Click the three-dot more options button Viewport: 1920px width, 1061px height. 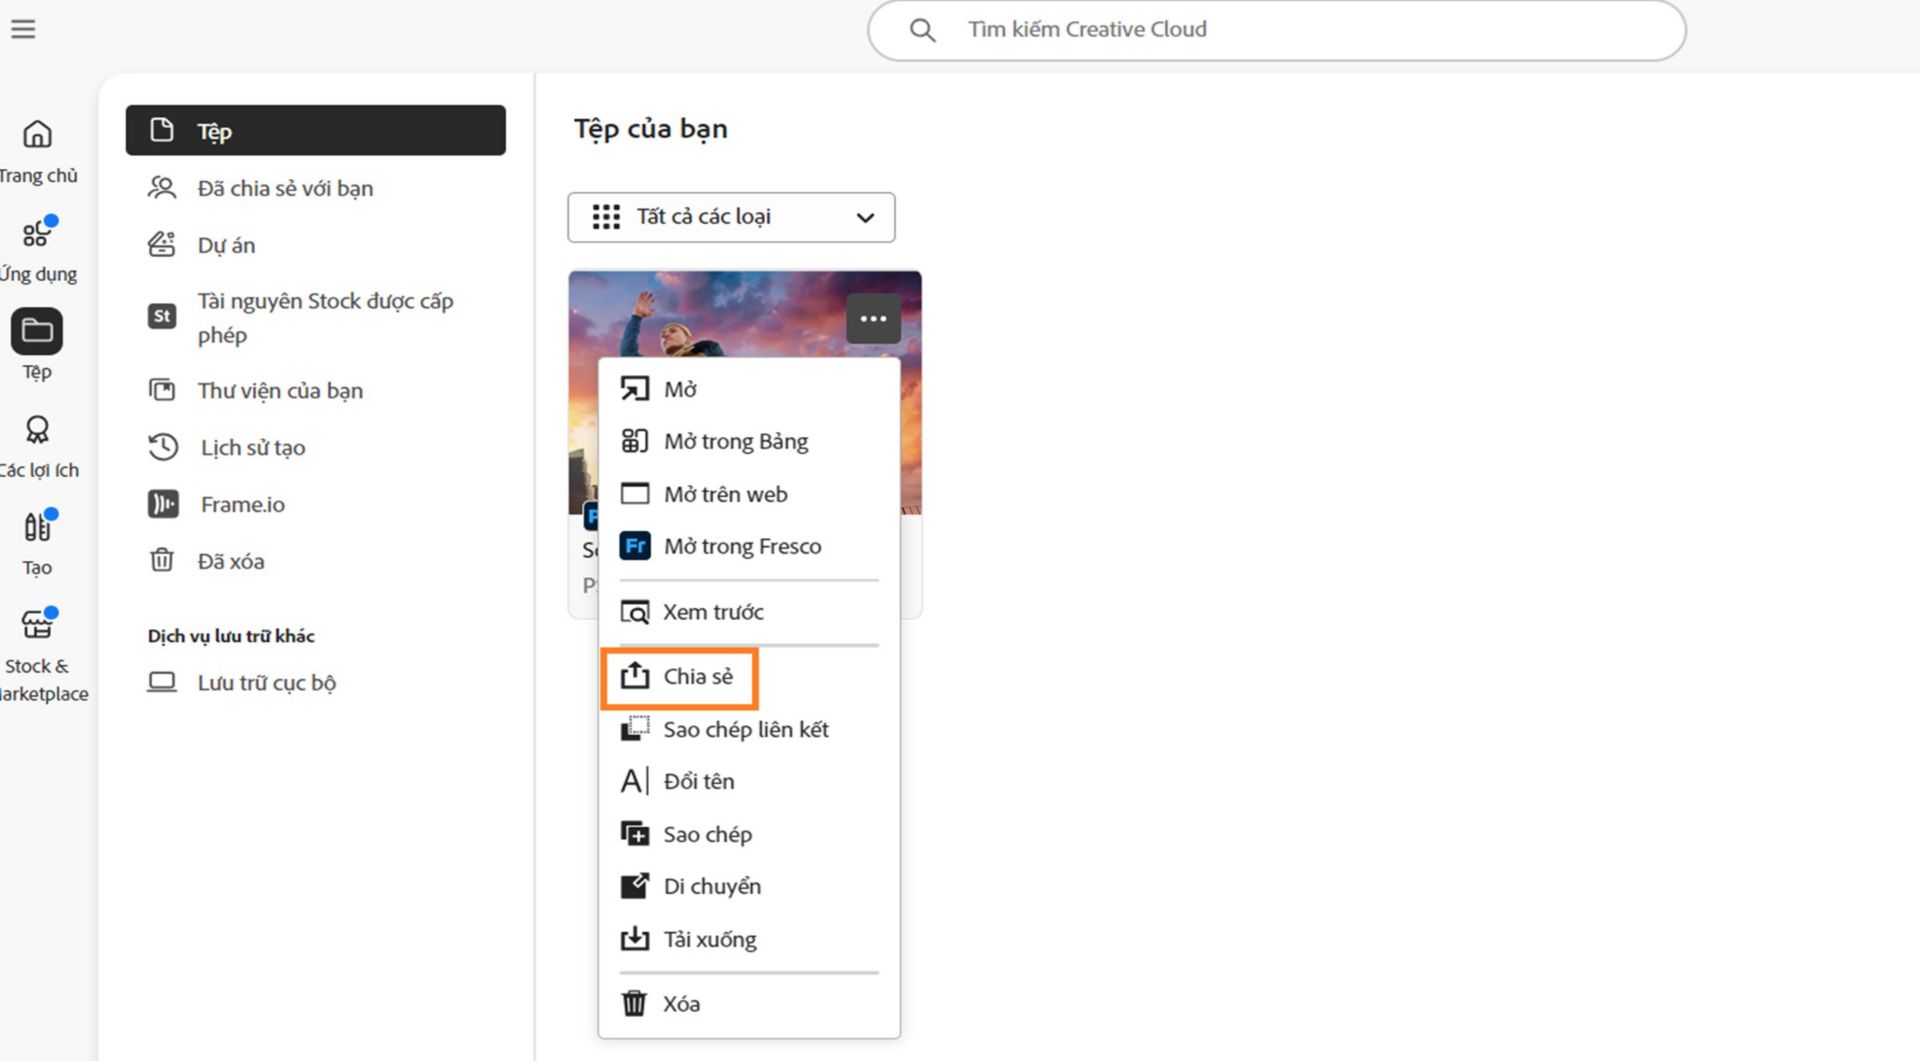point(873,319)
